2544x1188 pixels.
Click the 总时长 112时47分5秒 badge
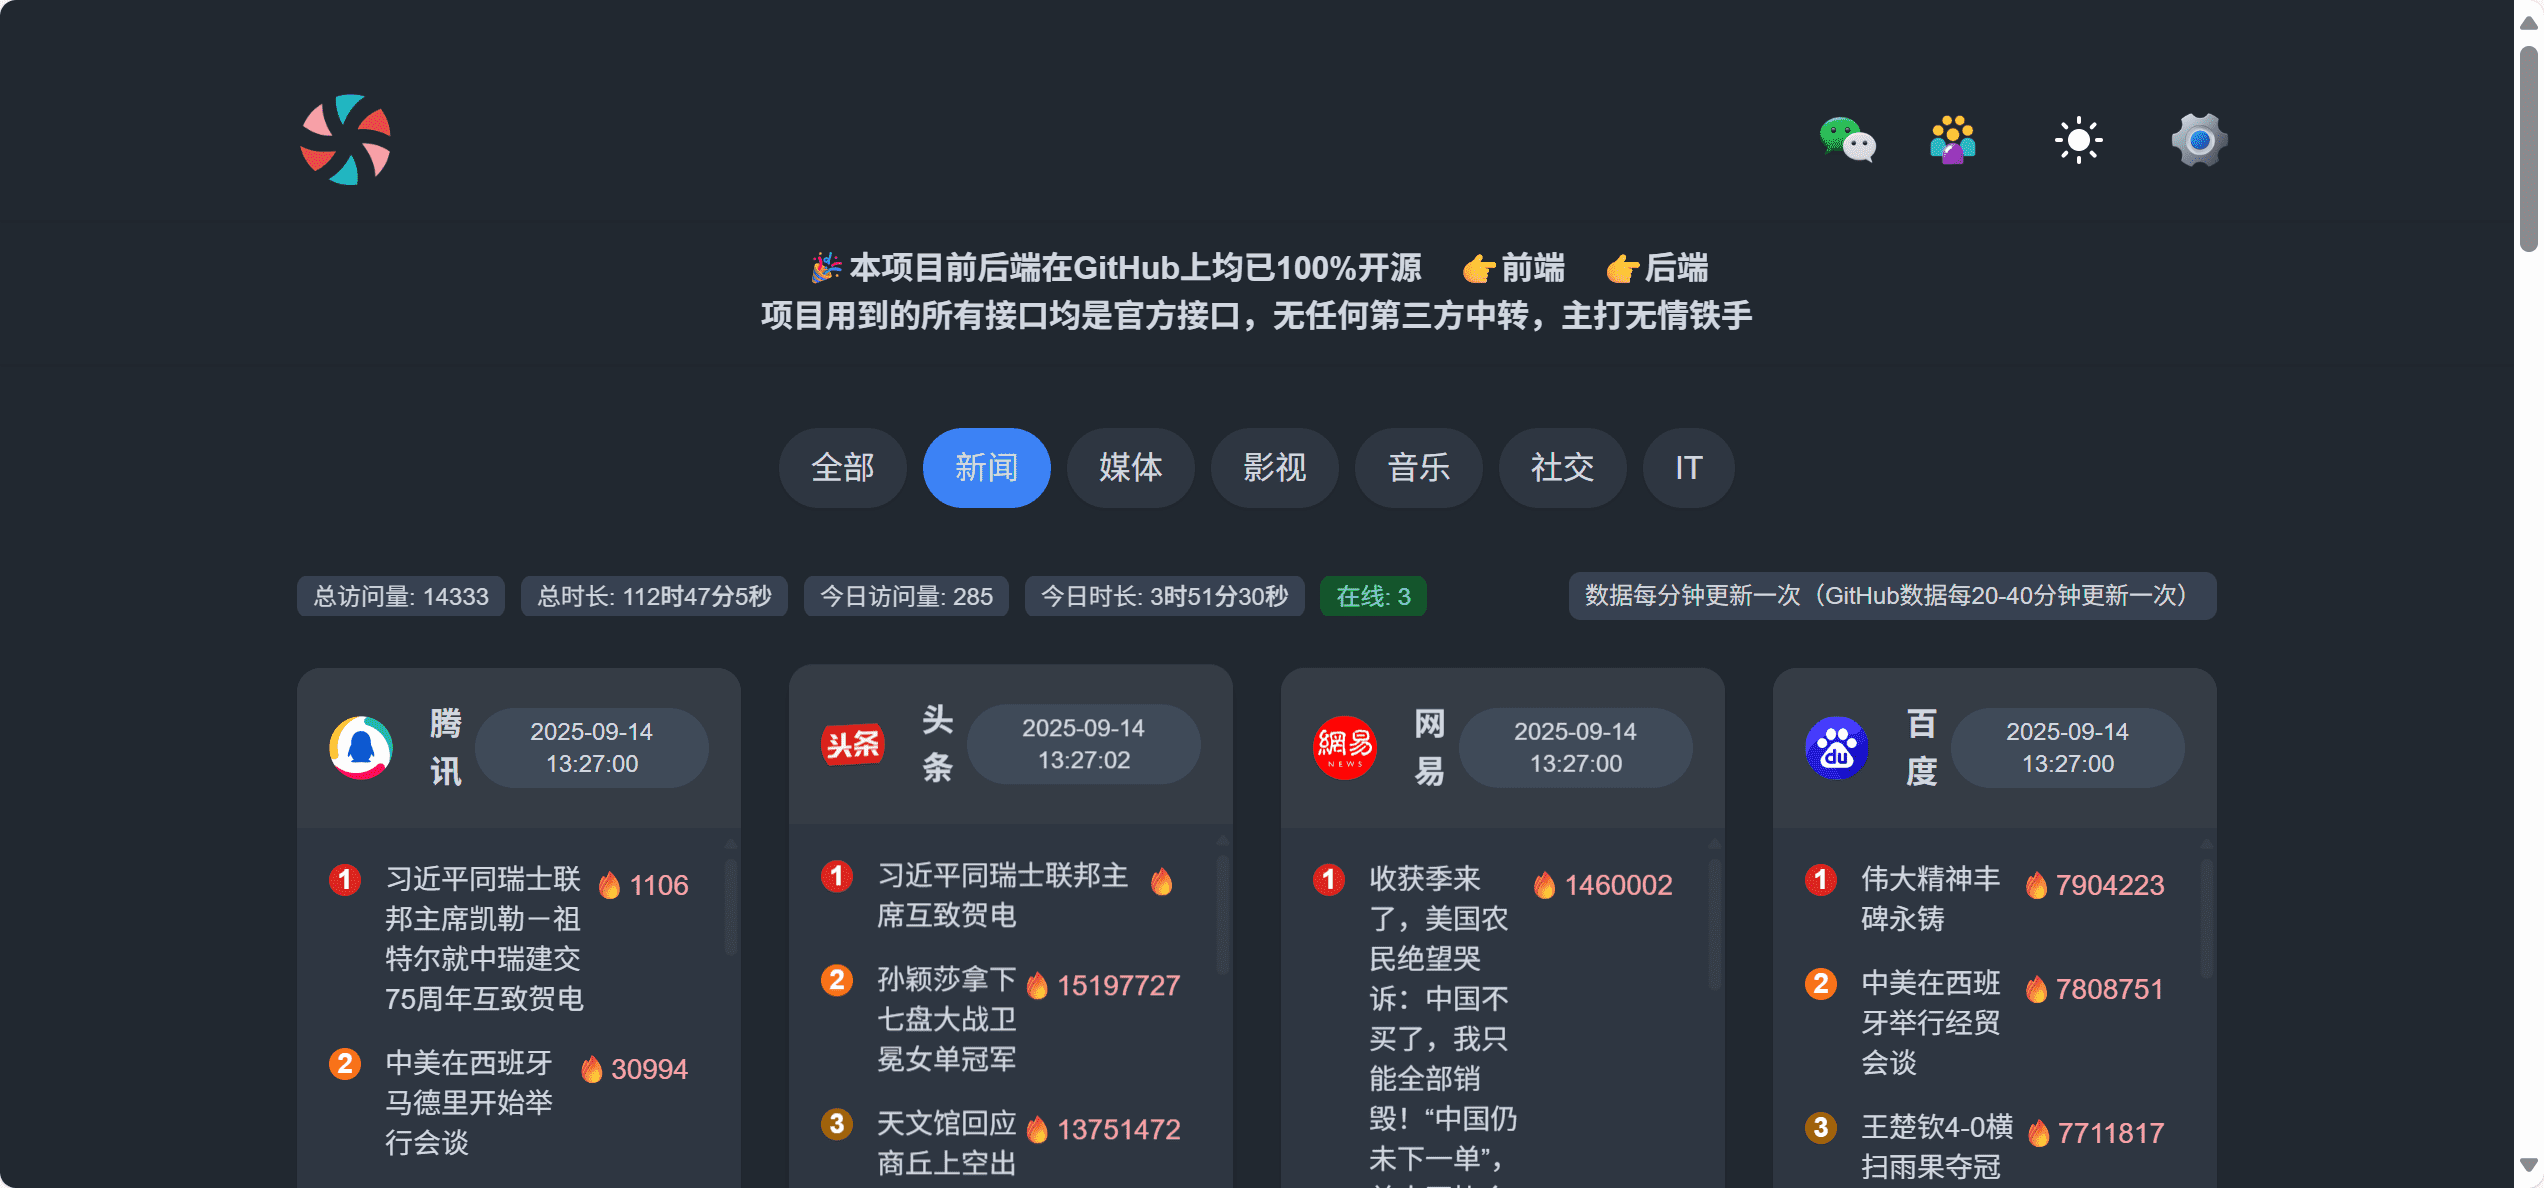[x=654, y=596]
